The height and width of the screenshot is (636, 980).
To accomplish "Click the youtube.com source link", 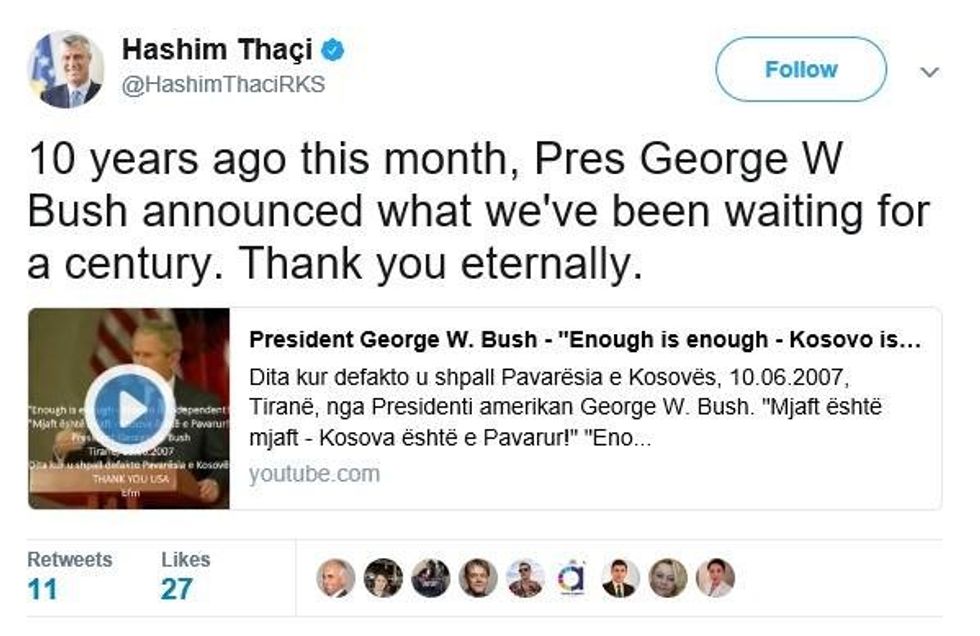I will (314, 474).
